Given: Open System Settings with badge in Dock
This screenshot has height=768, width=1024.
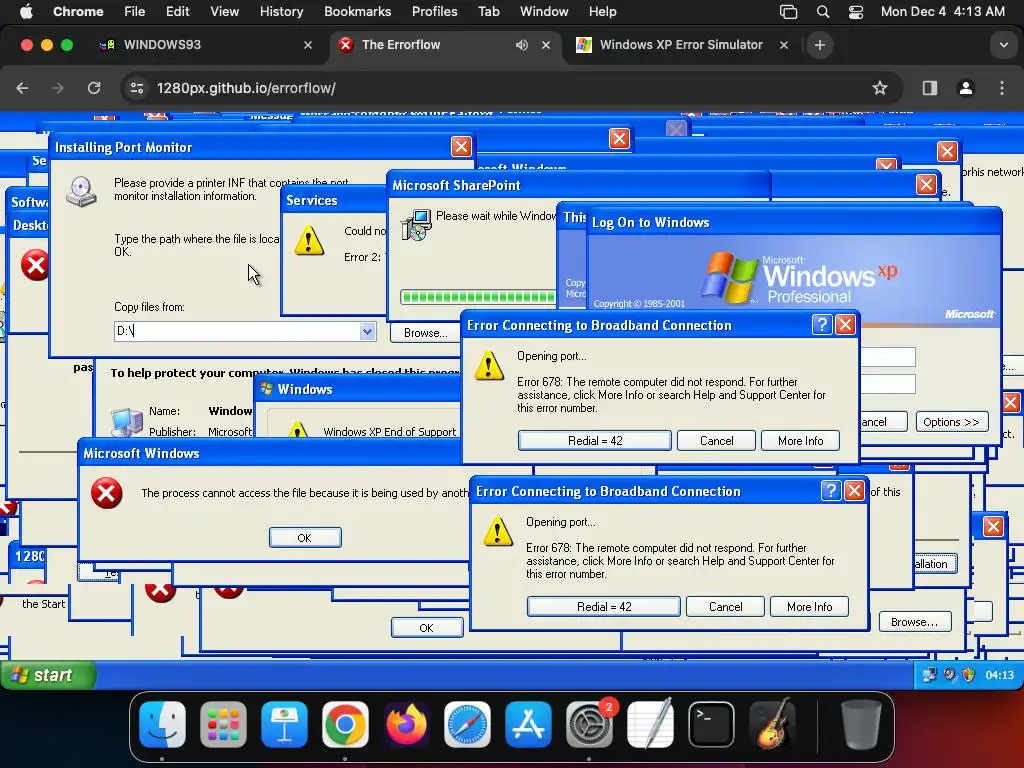Looking at the screenshot, I should tap(589, 724).
